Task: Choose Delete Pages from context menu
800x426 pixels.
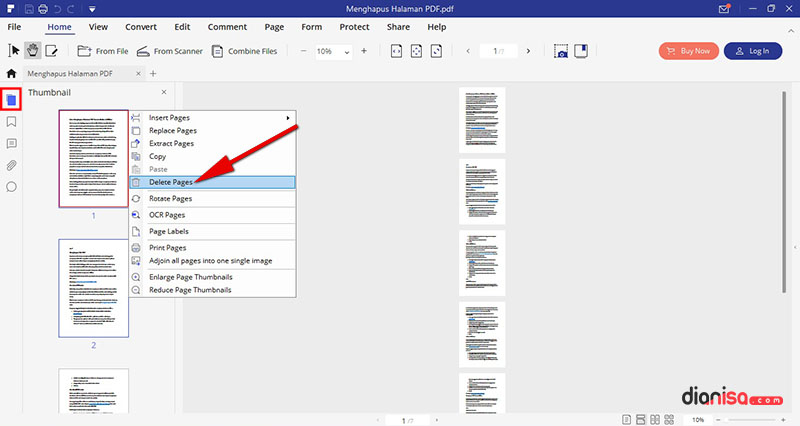Action: coord(170,182)
